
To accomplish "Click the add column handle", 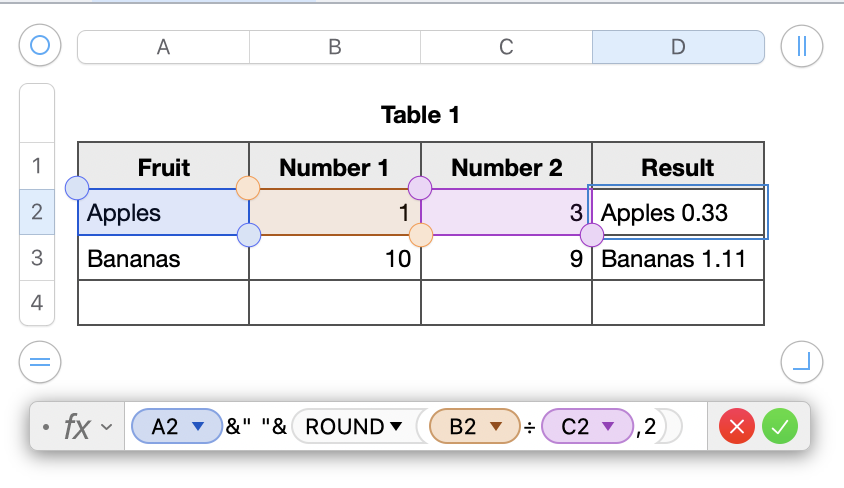I will pos(801,46).
